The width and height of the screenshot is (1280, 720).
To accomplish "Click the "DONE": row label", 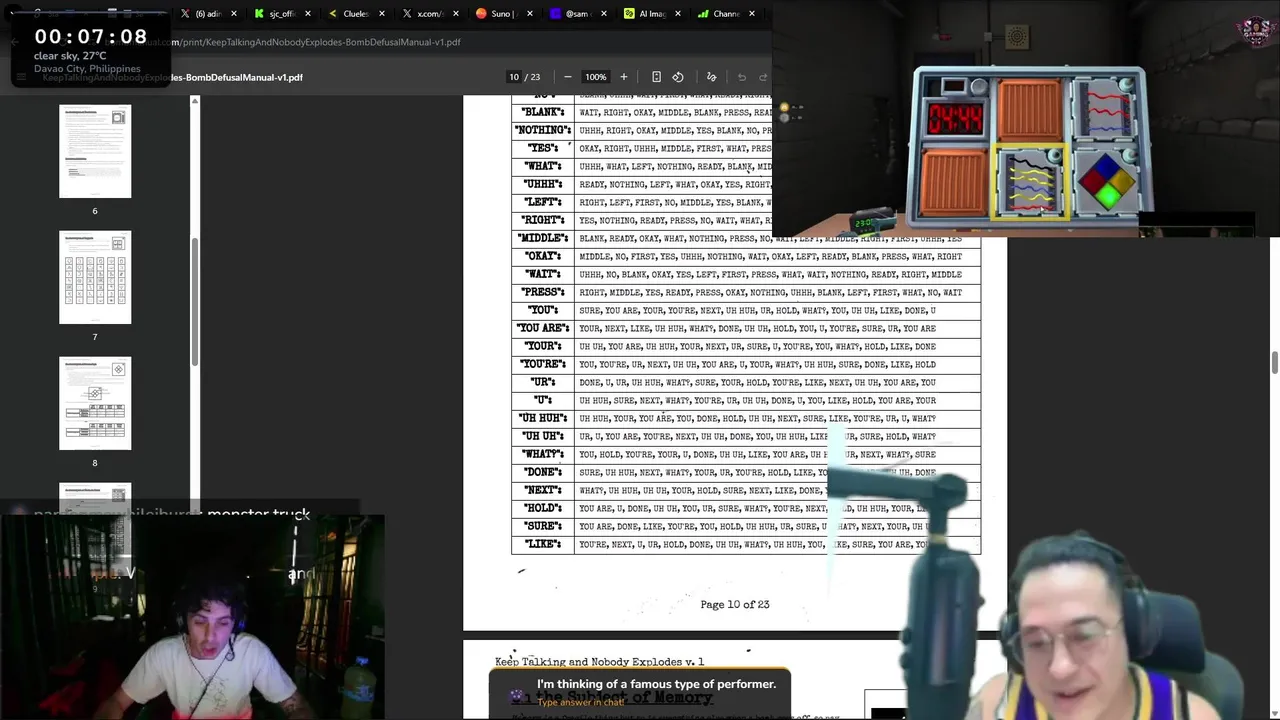I will pyautogui.click(x=543, y=472).
